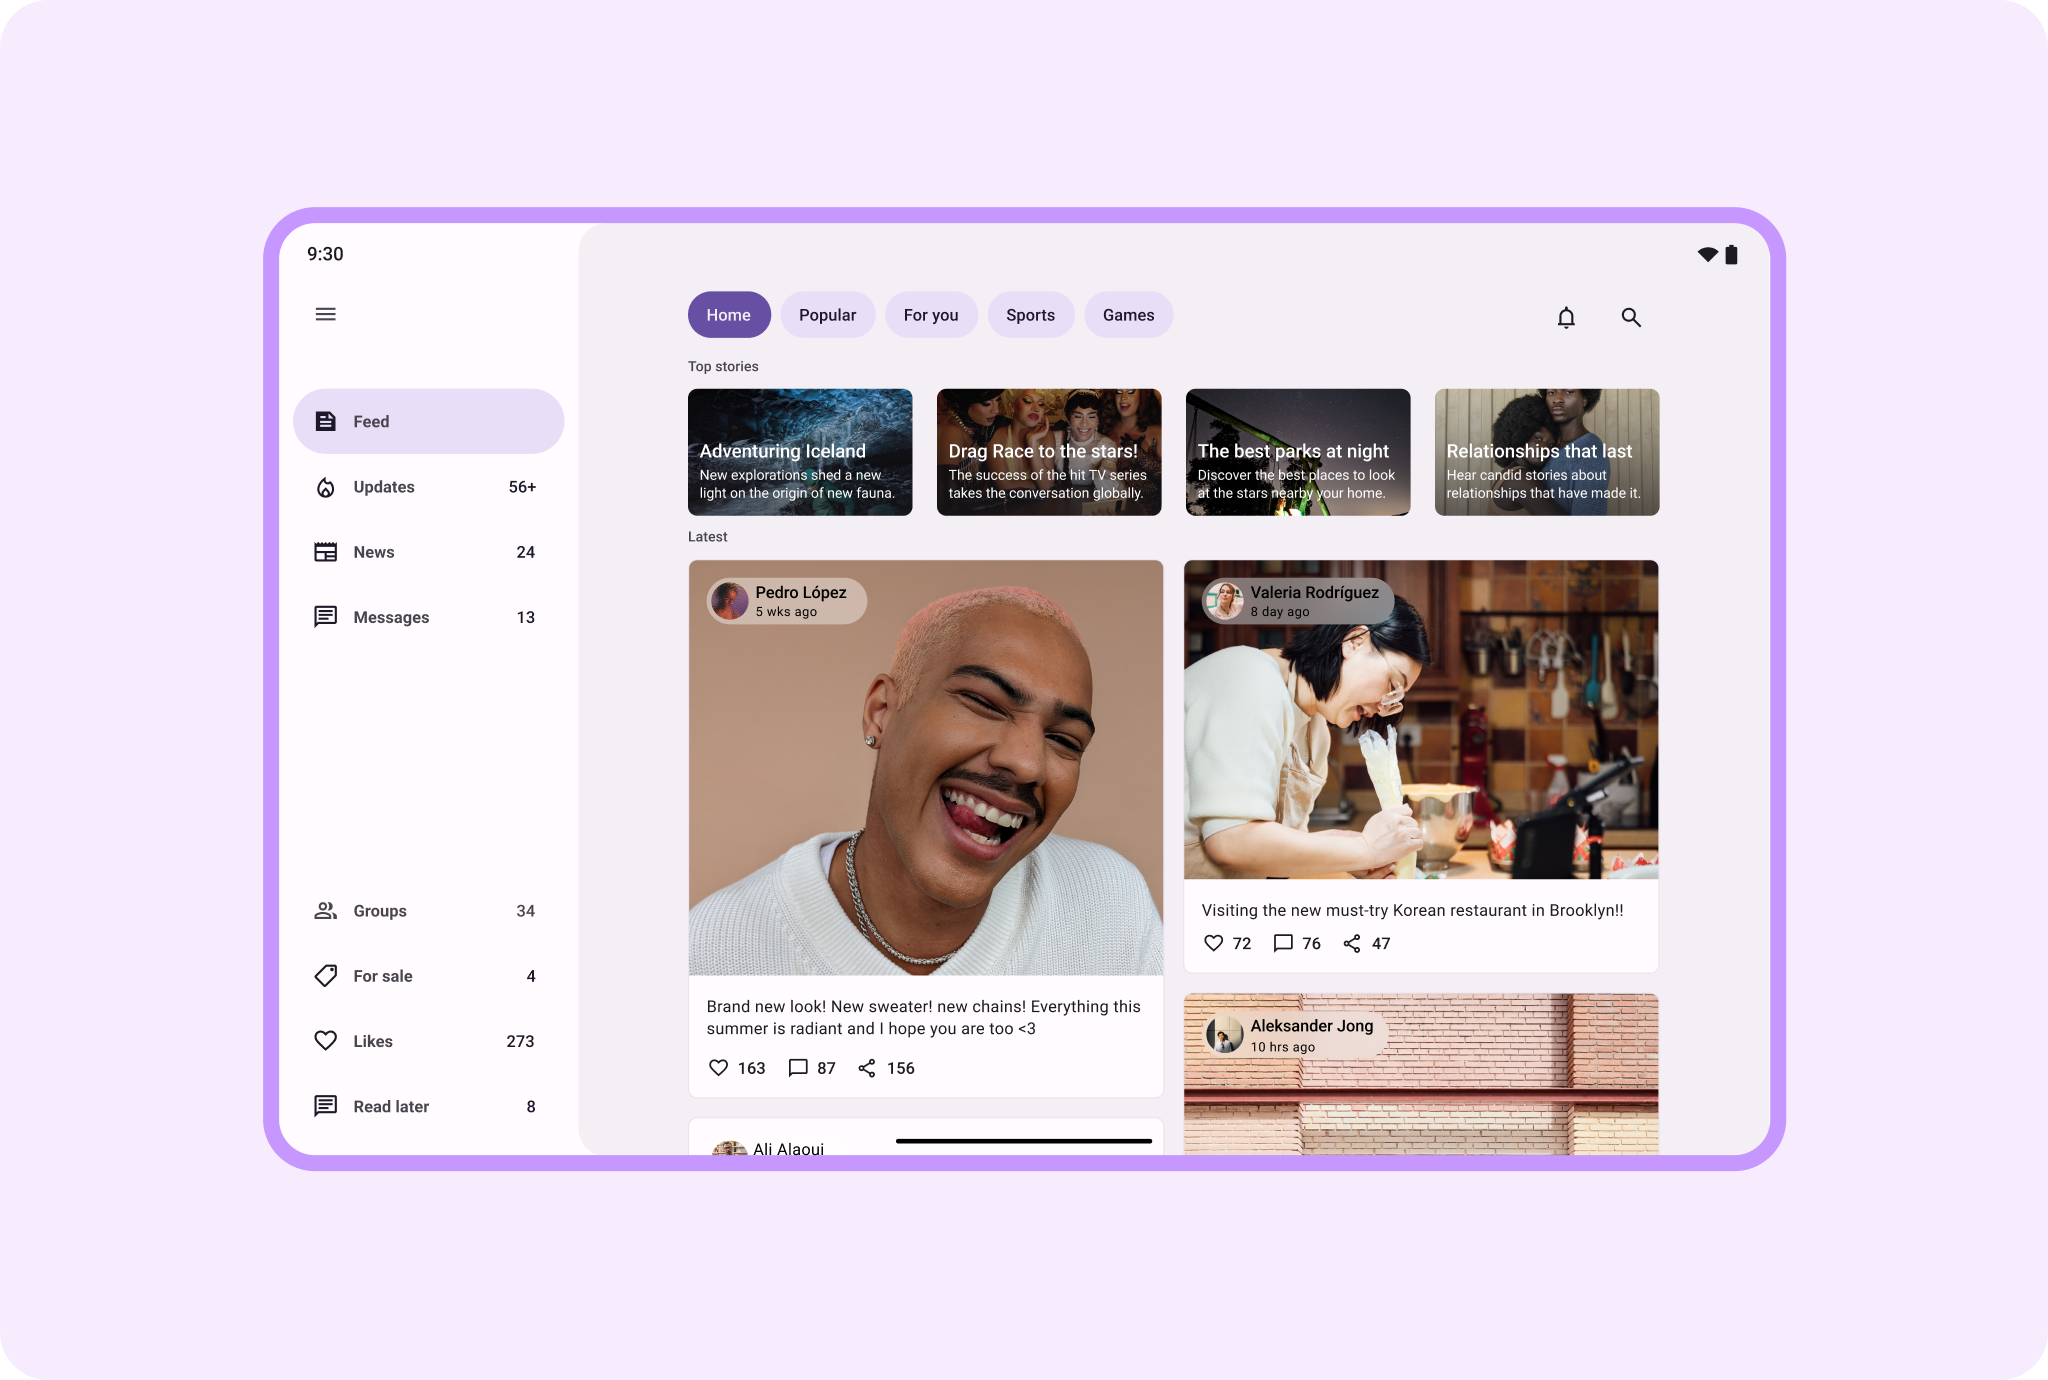Screen dimensions: 2048x1380
Task: Like Valeria Rodríguez's restaurant post
Action: coord(1213,943)
